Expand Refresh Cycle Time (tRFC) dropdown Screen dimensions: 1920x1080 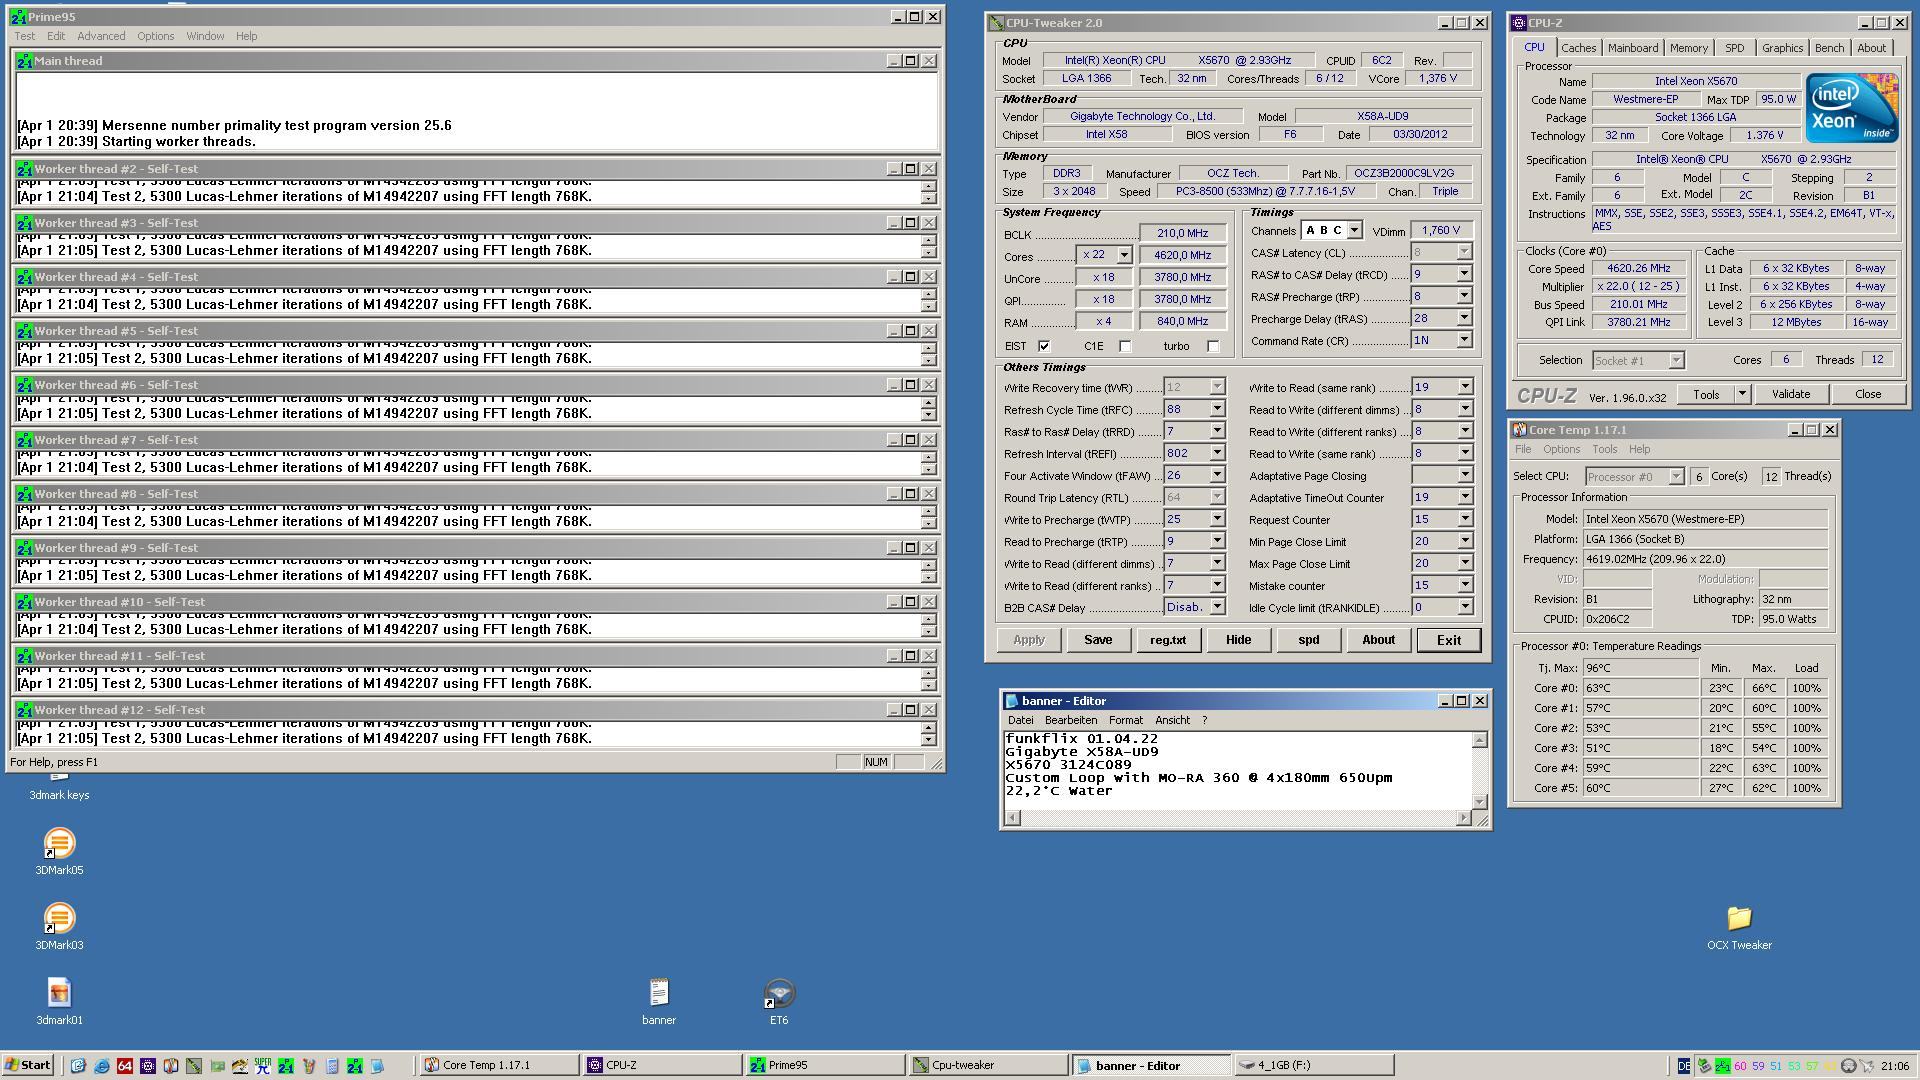click(1217, 409)
